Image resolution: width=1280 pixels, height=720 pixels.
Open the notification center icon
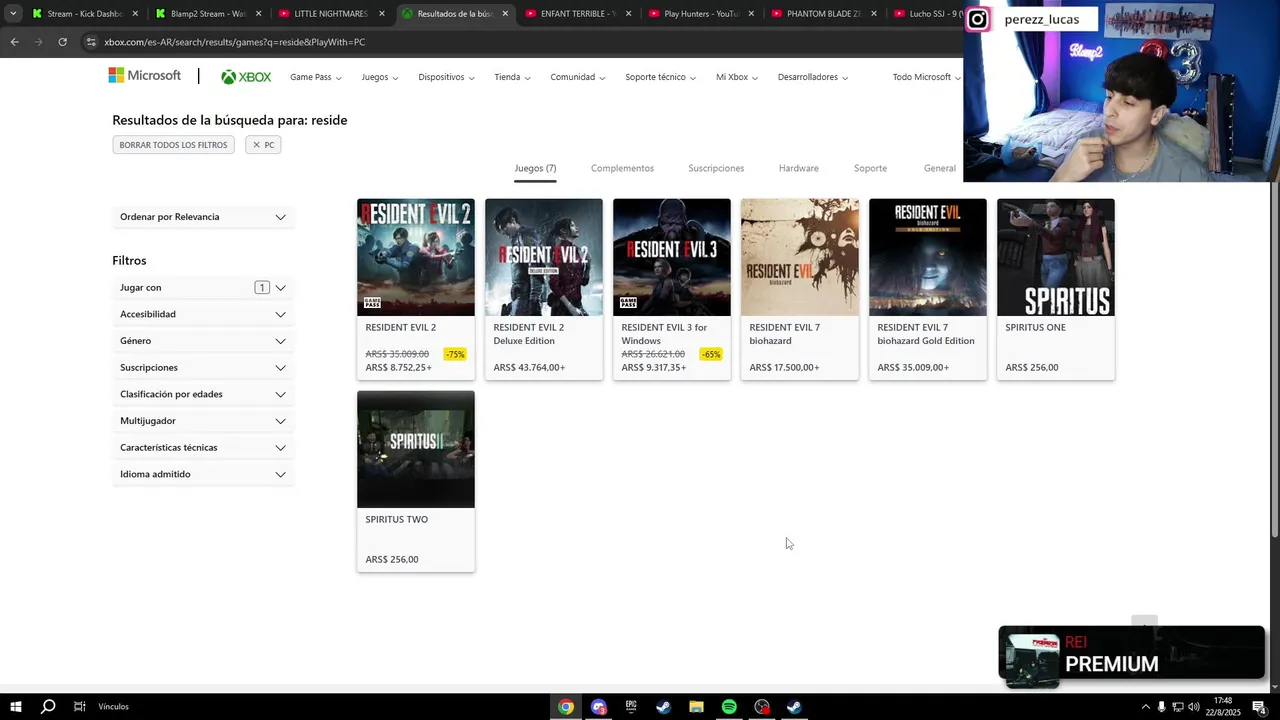coord(1259,707)
